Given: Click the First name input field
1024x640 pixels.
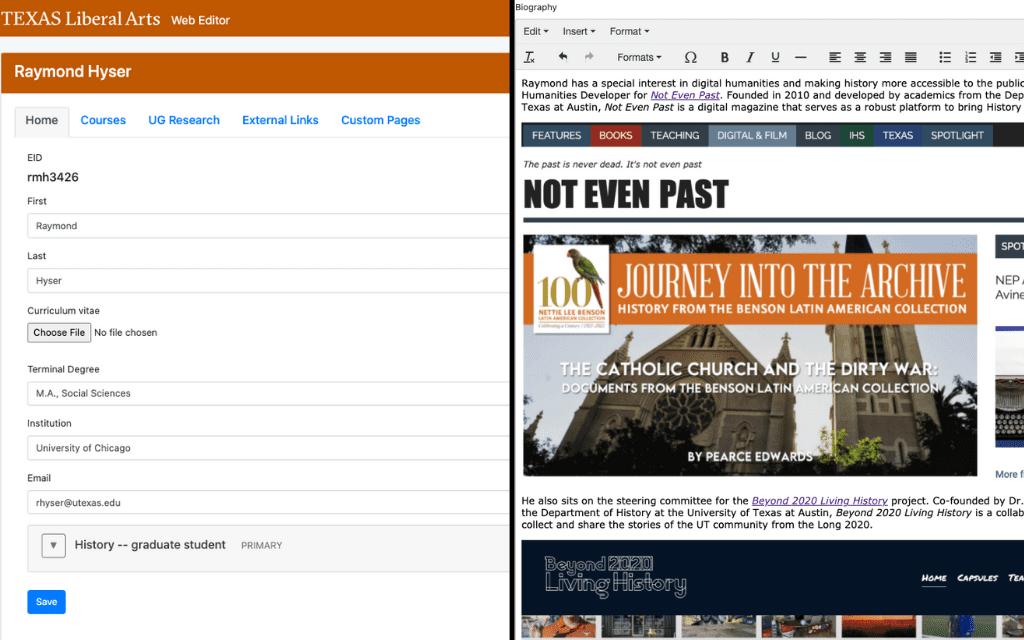Looking at the screenshot, I should tap(268, 226).
